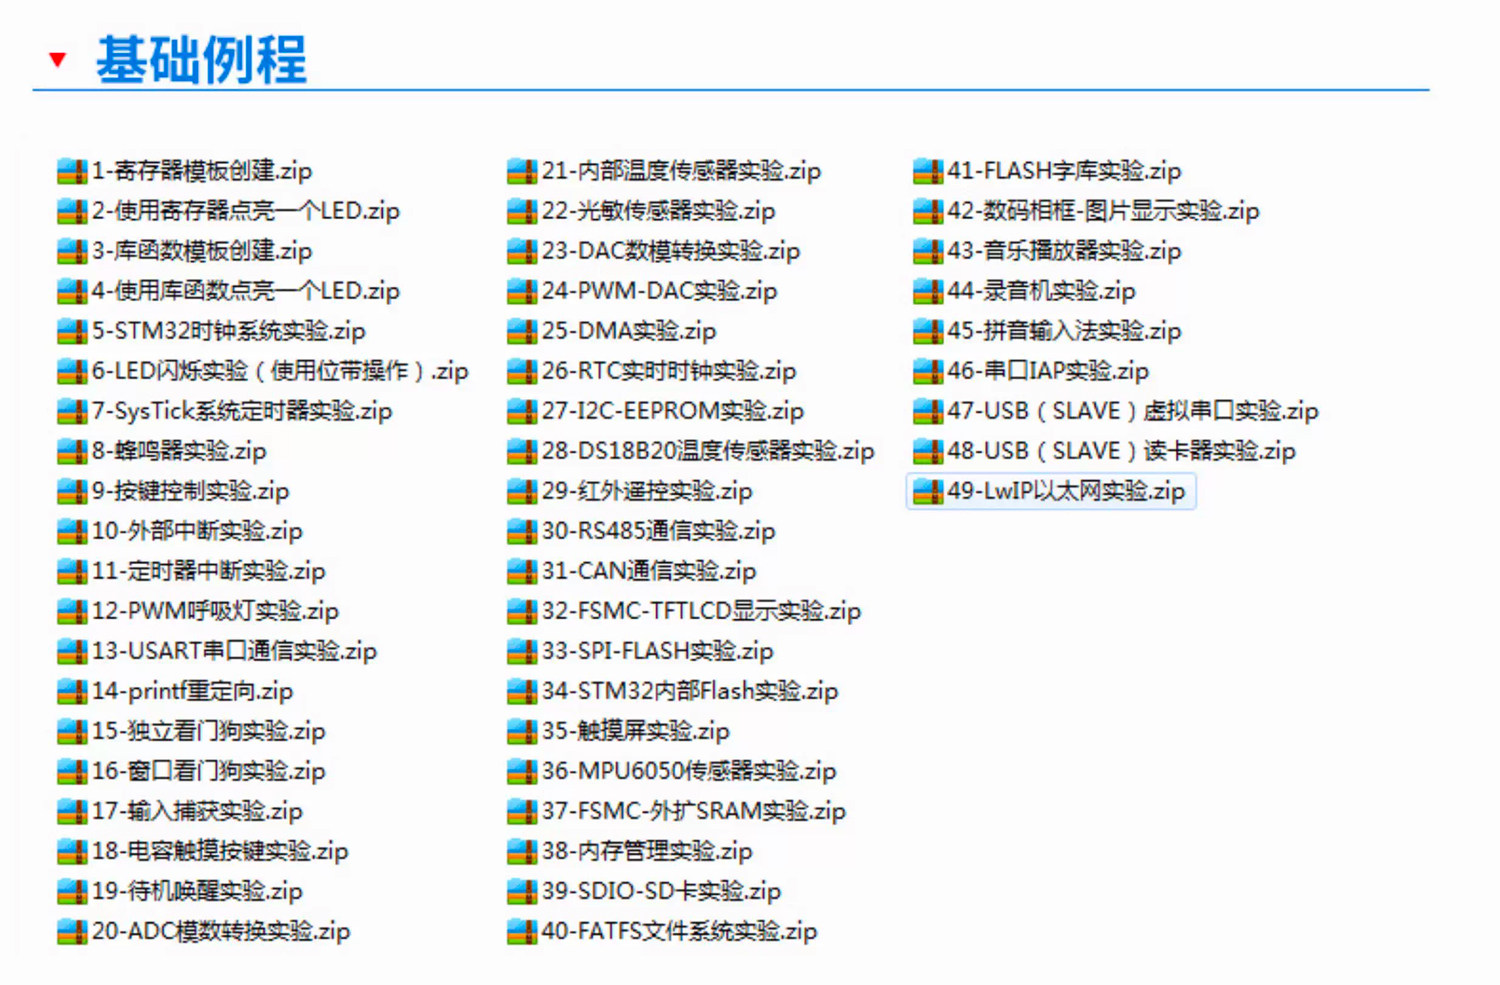
Task: Click the archive icon beside 49-LwIP以太网实验
Action: pyautogui.click(x=928, y=492)
